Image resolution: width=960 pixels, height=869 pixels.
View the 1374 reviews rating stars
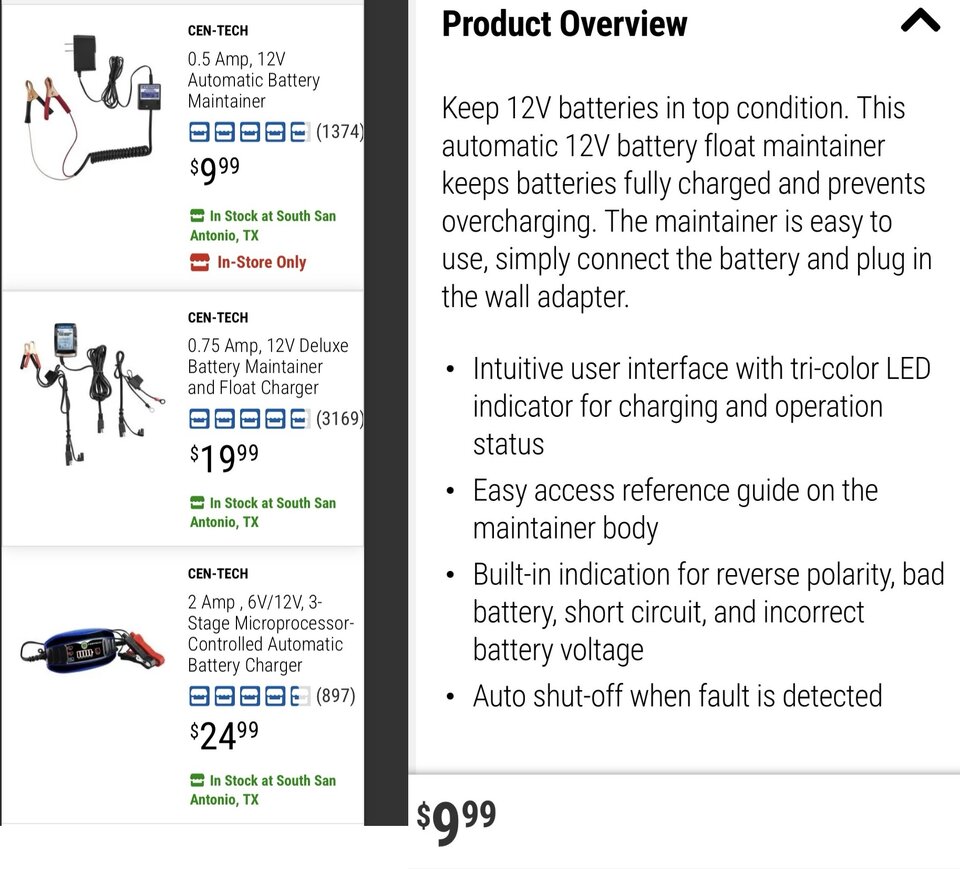click(249, 132)
